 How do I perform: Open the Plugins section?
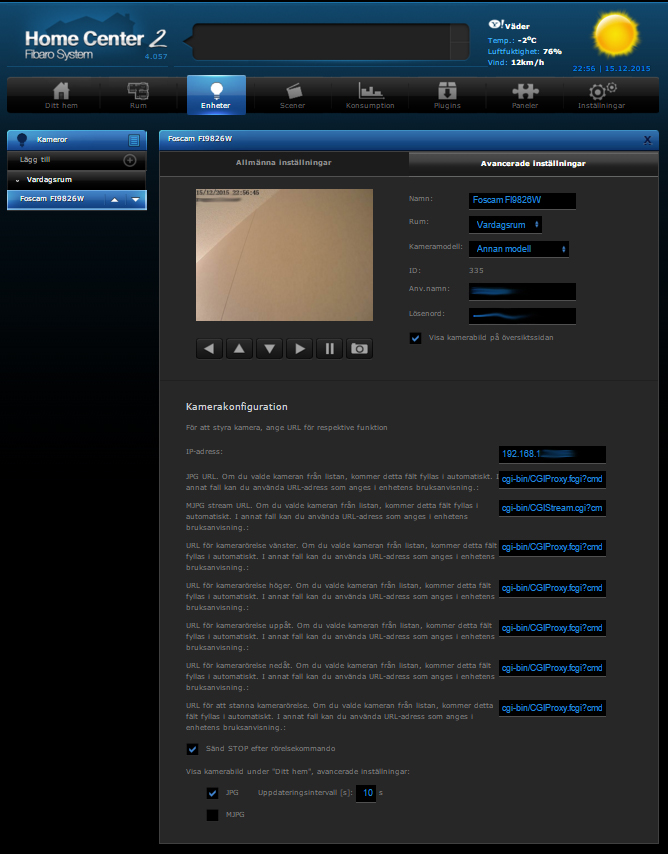(x=447, y=95)
